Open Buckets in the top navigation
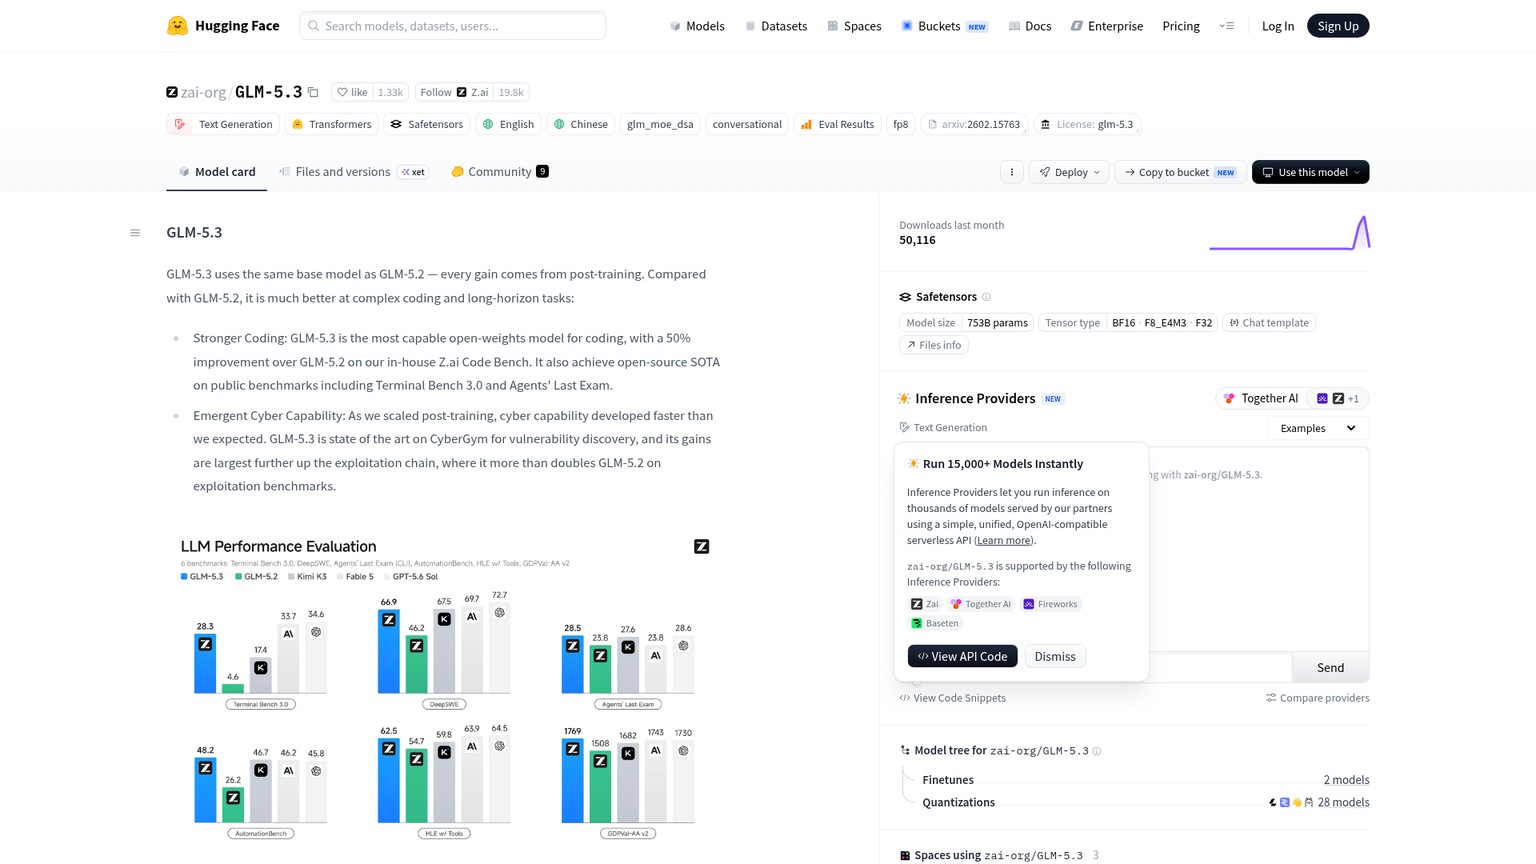 [x=945, y=26]
